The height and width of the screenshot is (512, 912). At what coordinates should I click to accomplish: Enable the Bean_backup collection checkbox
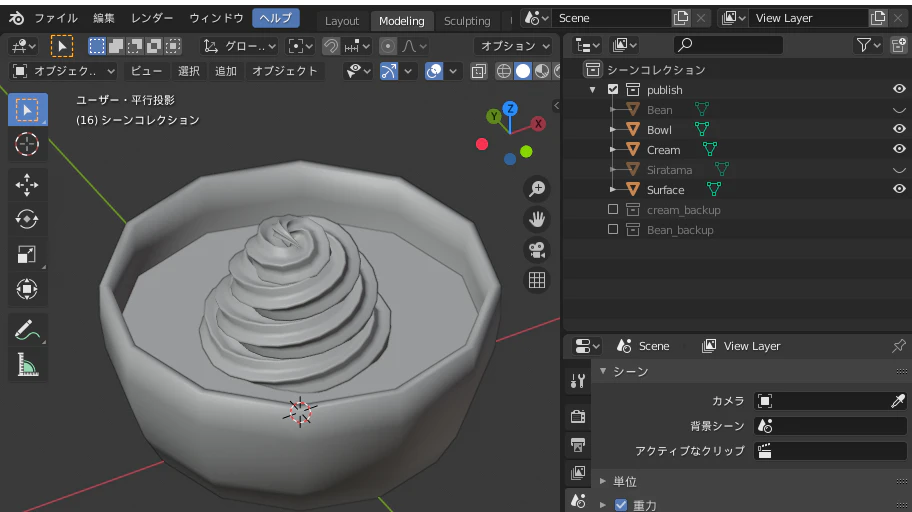click(613, 229)
